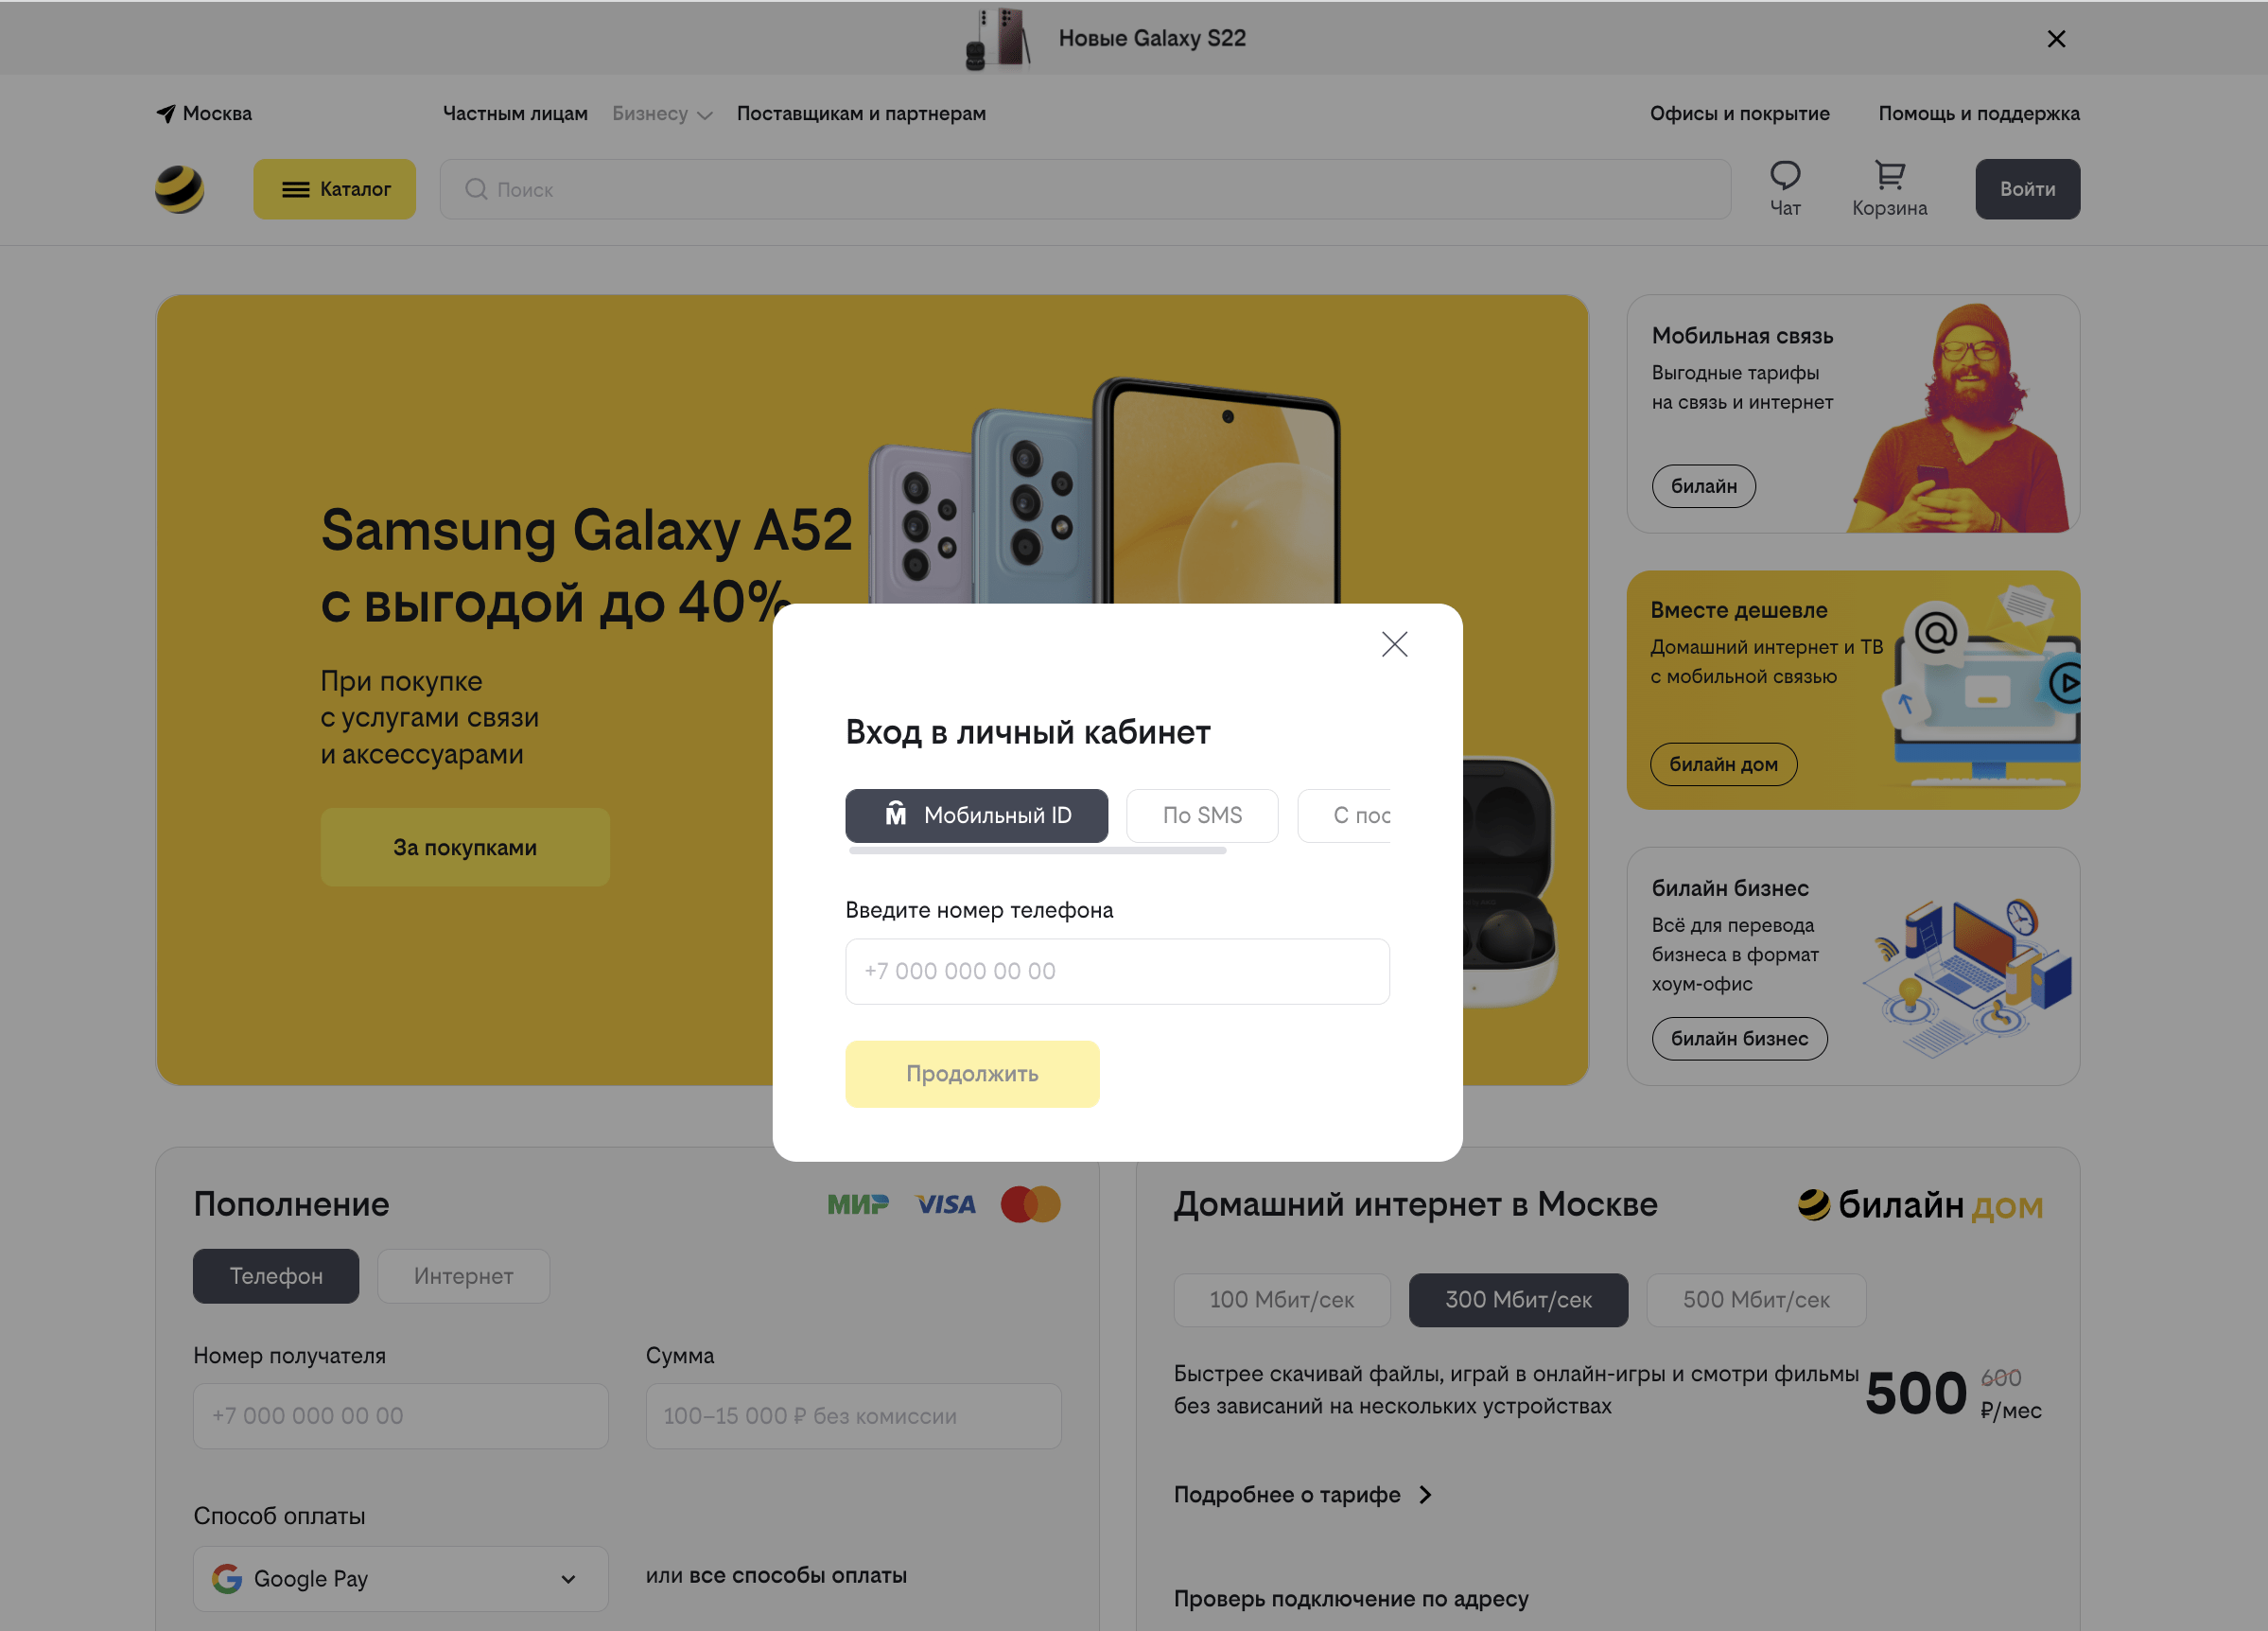The image size is (2268, 1631).
Task: Click the search magnifier icon
Action: 476,189
